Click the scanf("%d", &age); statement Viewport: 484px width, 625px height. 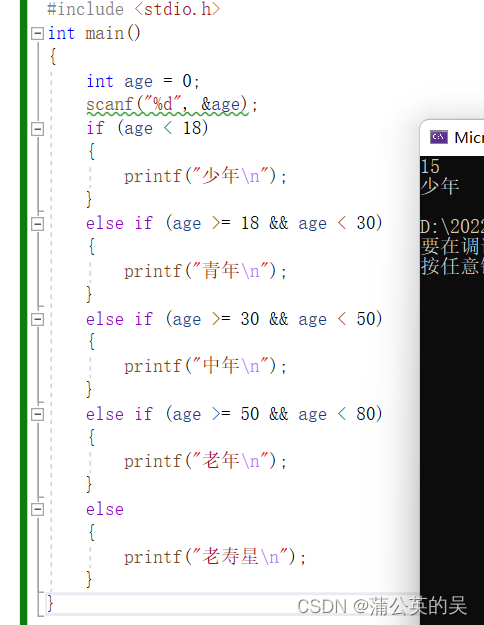point(172,105)
